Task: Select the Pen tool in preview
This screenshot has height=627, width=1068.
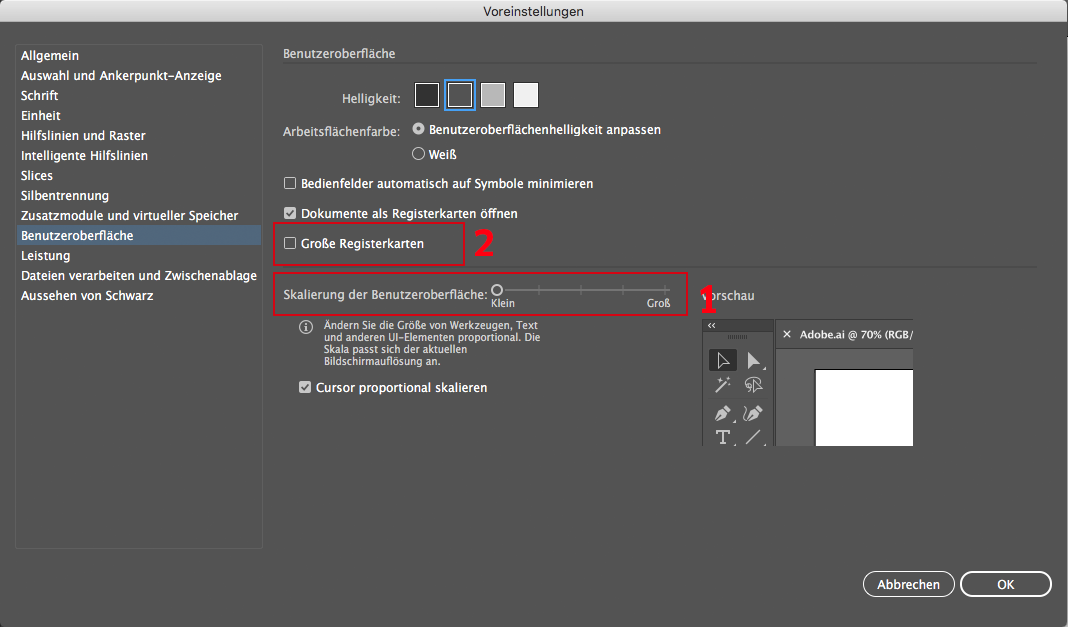Action: pos(723,413)
